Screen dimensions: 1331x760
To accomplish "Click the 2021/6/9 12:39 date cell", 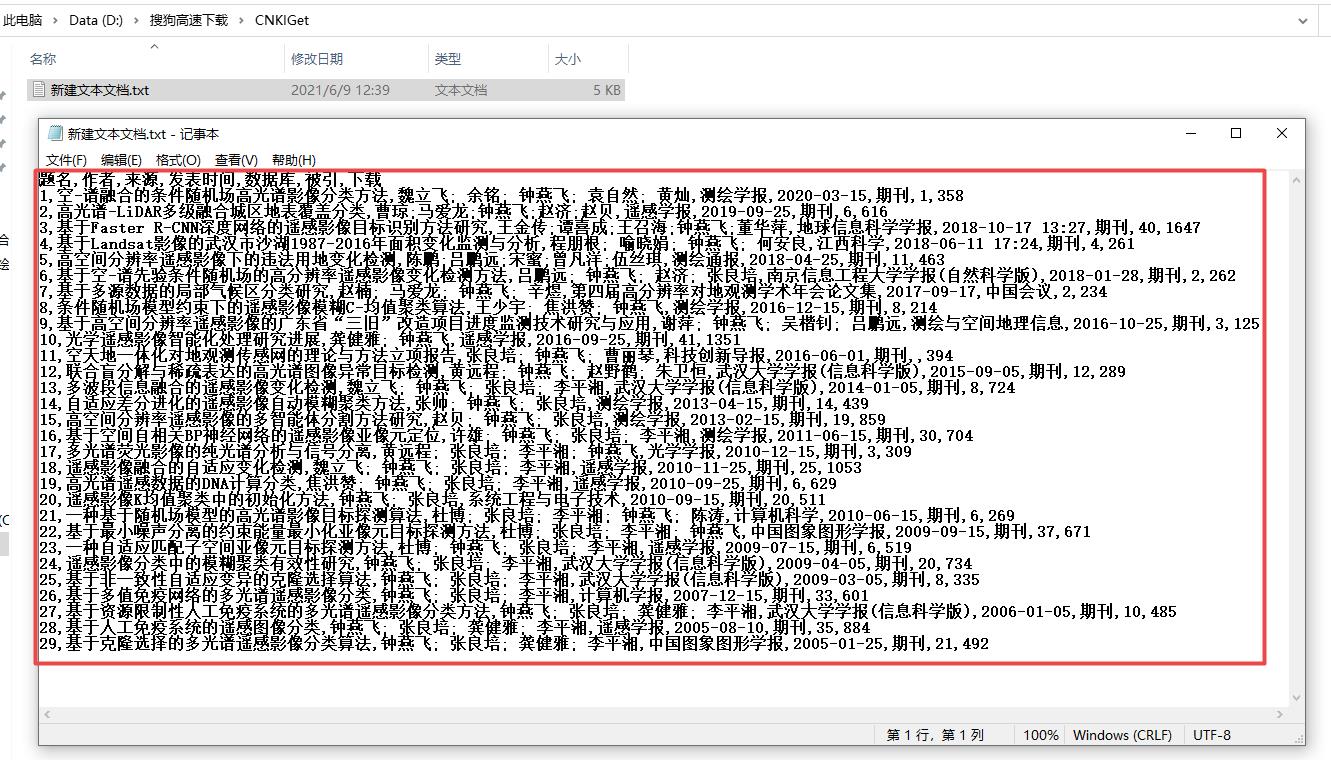I will pyautogui.click(x=340, y=90).
